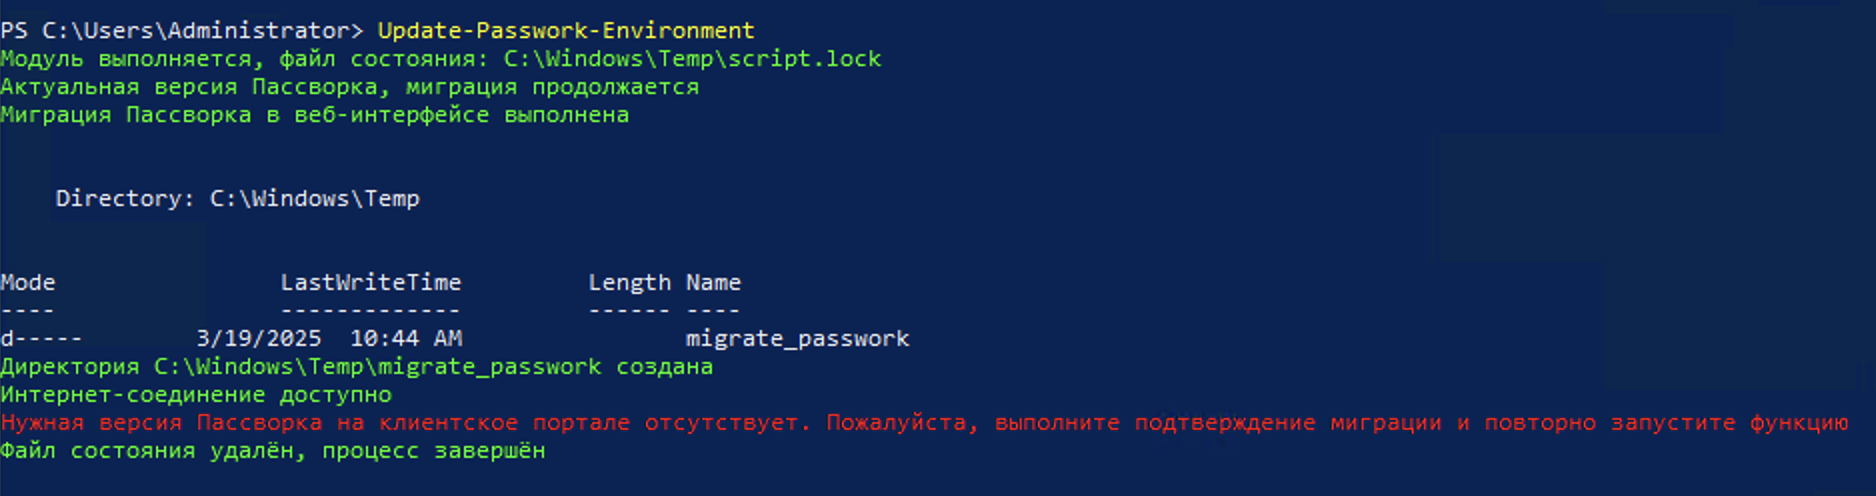Click the script.lock file path
The height and width of the screenshot is (496, 1876).
(x=692, y=59)
